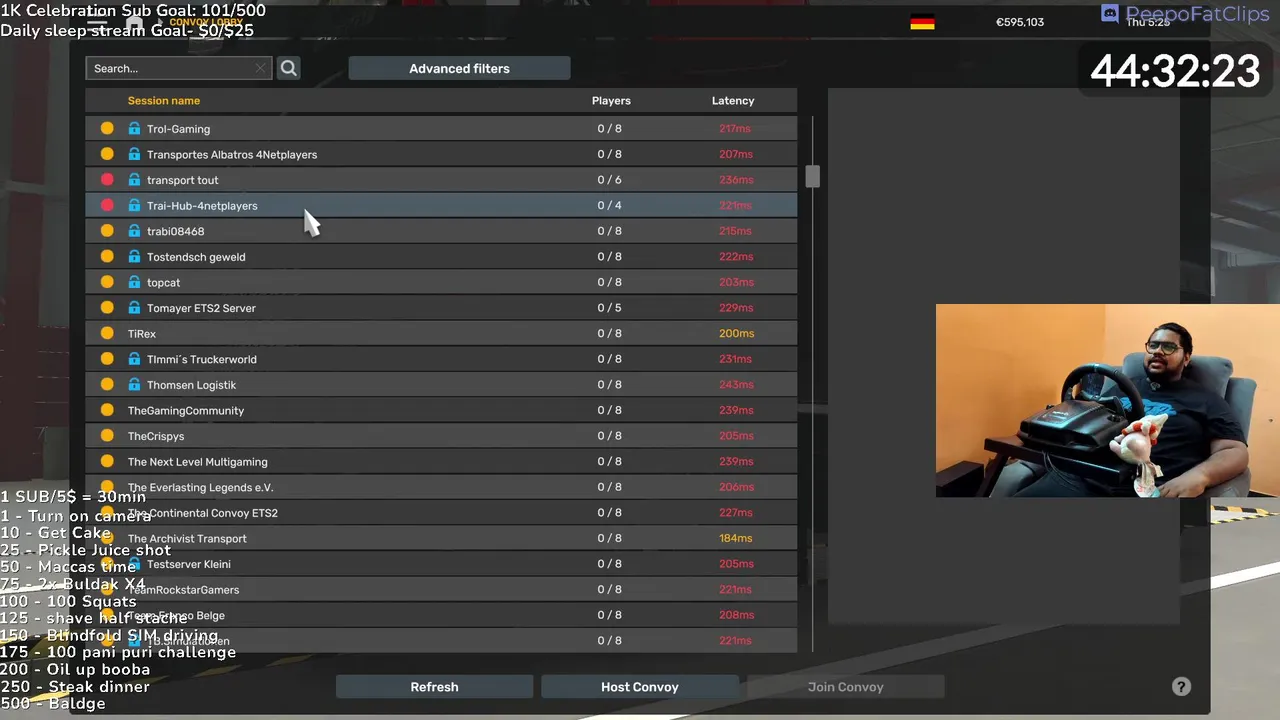Screen dimensions: 1280x720
Task: Open Advanced filters
Action: pos(459,68)
